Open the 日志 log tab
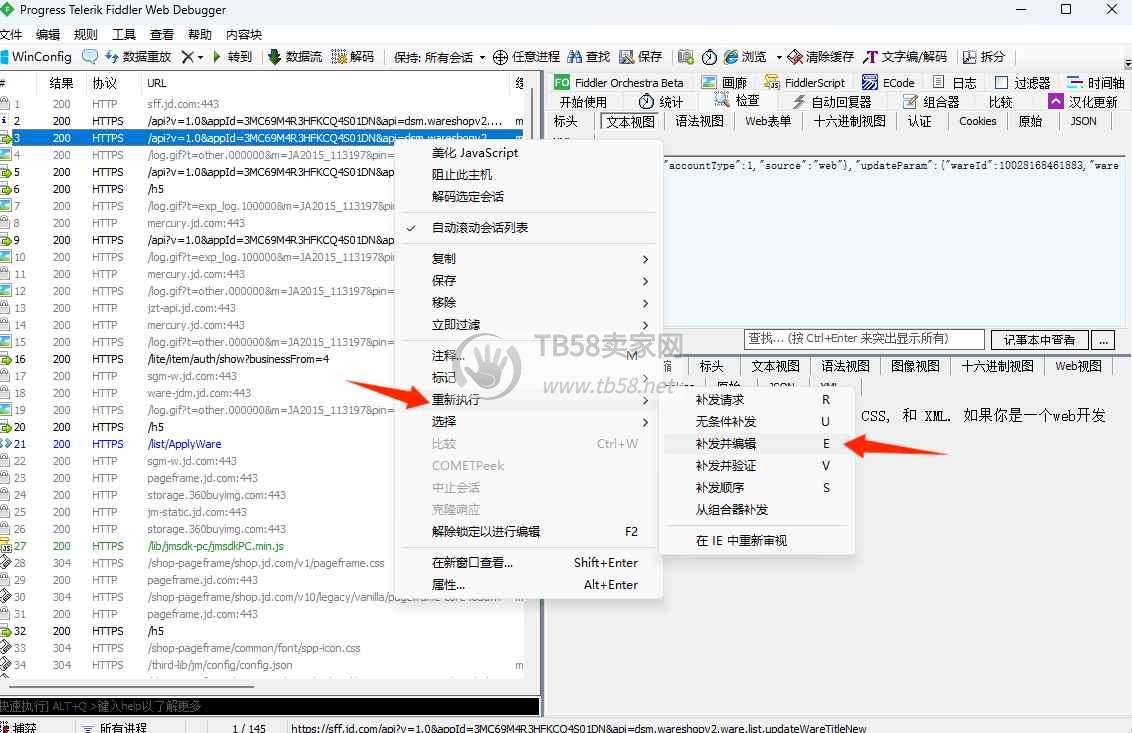 coord(954,82)
